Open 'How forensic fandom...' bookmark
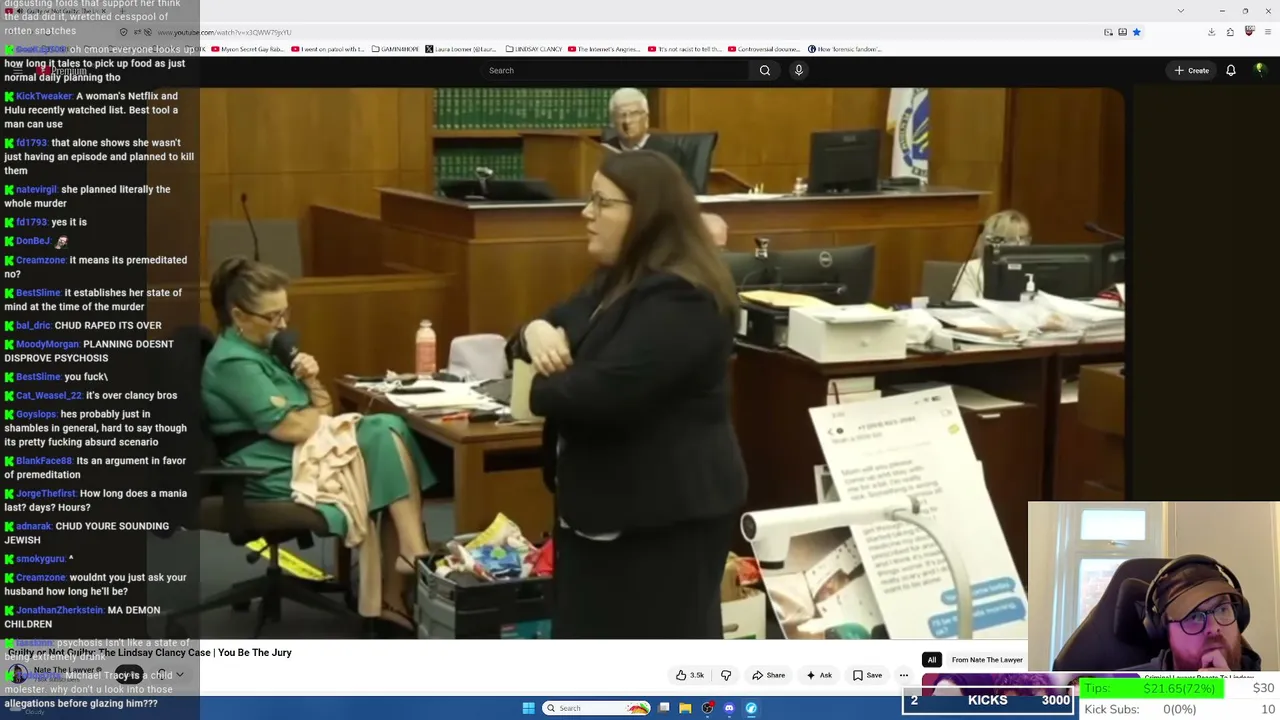1280x720 pixels. tap(845, 49)
